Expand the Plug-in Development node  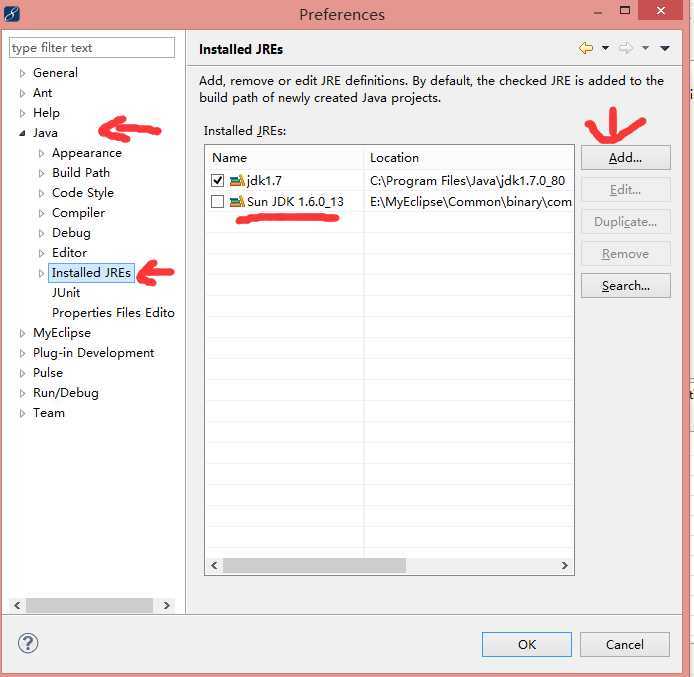pyautogui.click(x=23, y=353)
